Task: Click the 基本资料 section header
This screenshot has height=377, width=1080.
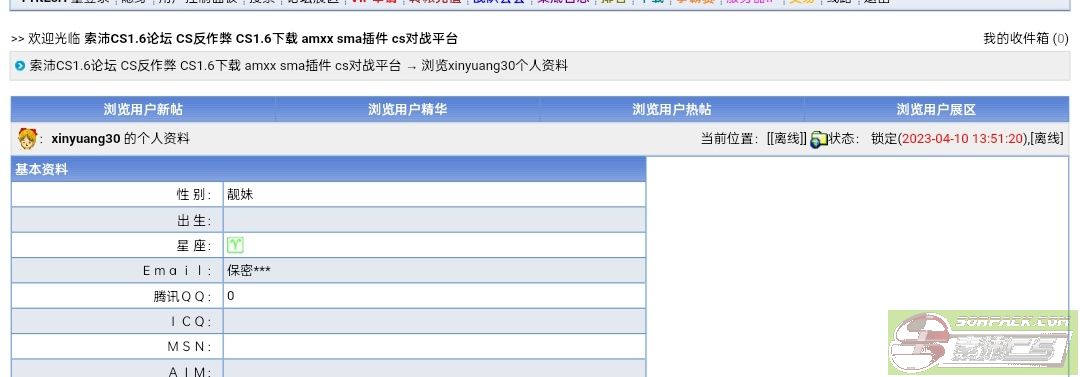Action: 42,170
